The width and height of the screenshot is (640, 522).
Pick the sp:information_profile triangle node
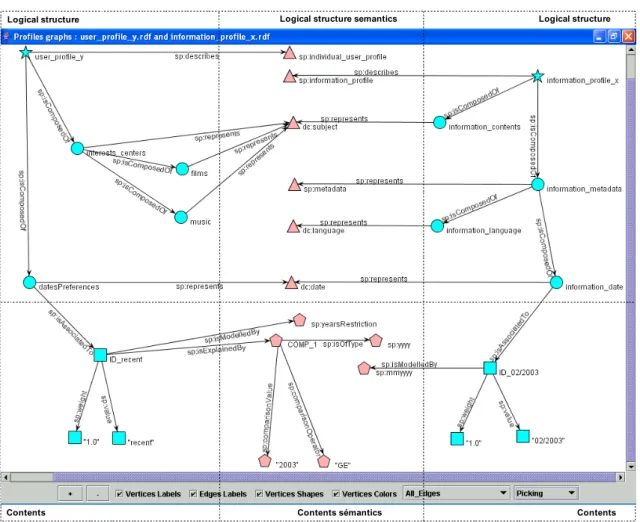pos(289,76)
